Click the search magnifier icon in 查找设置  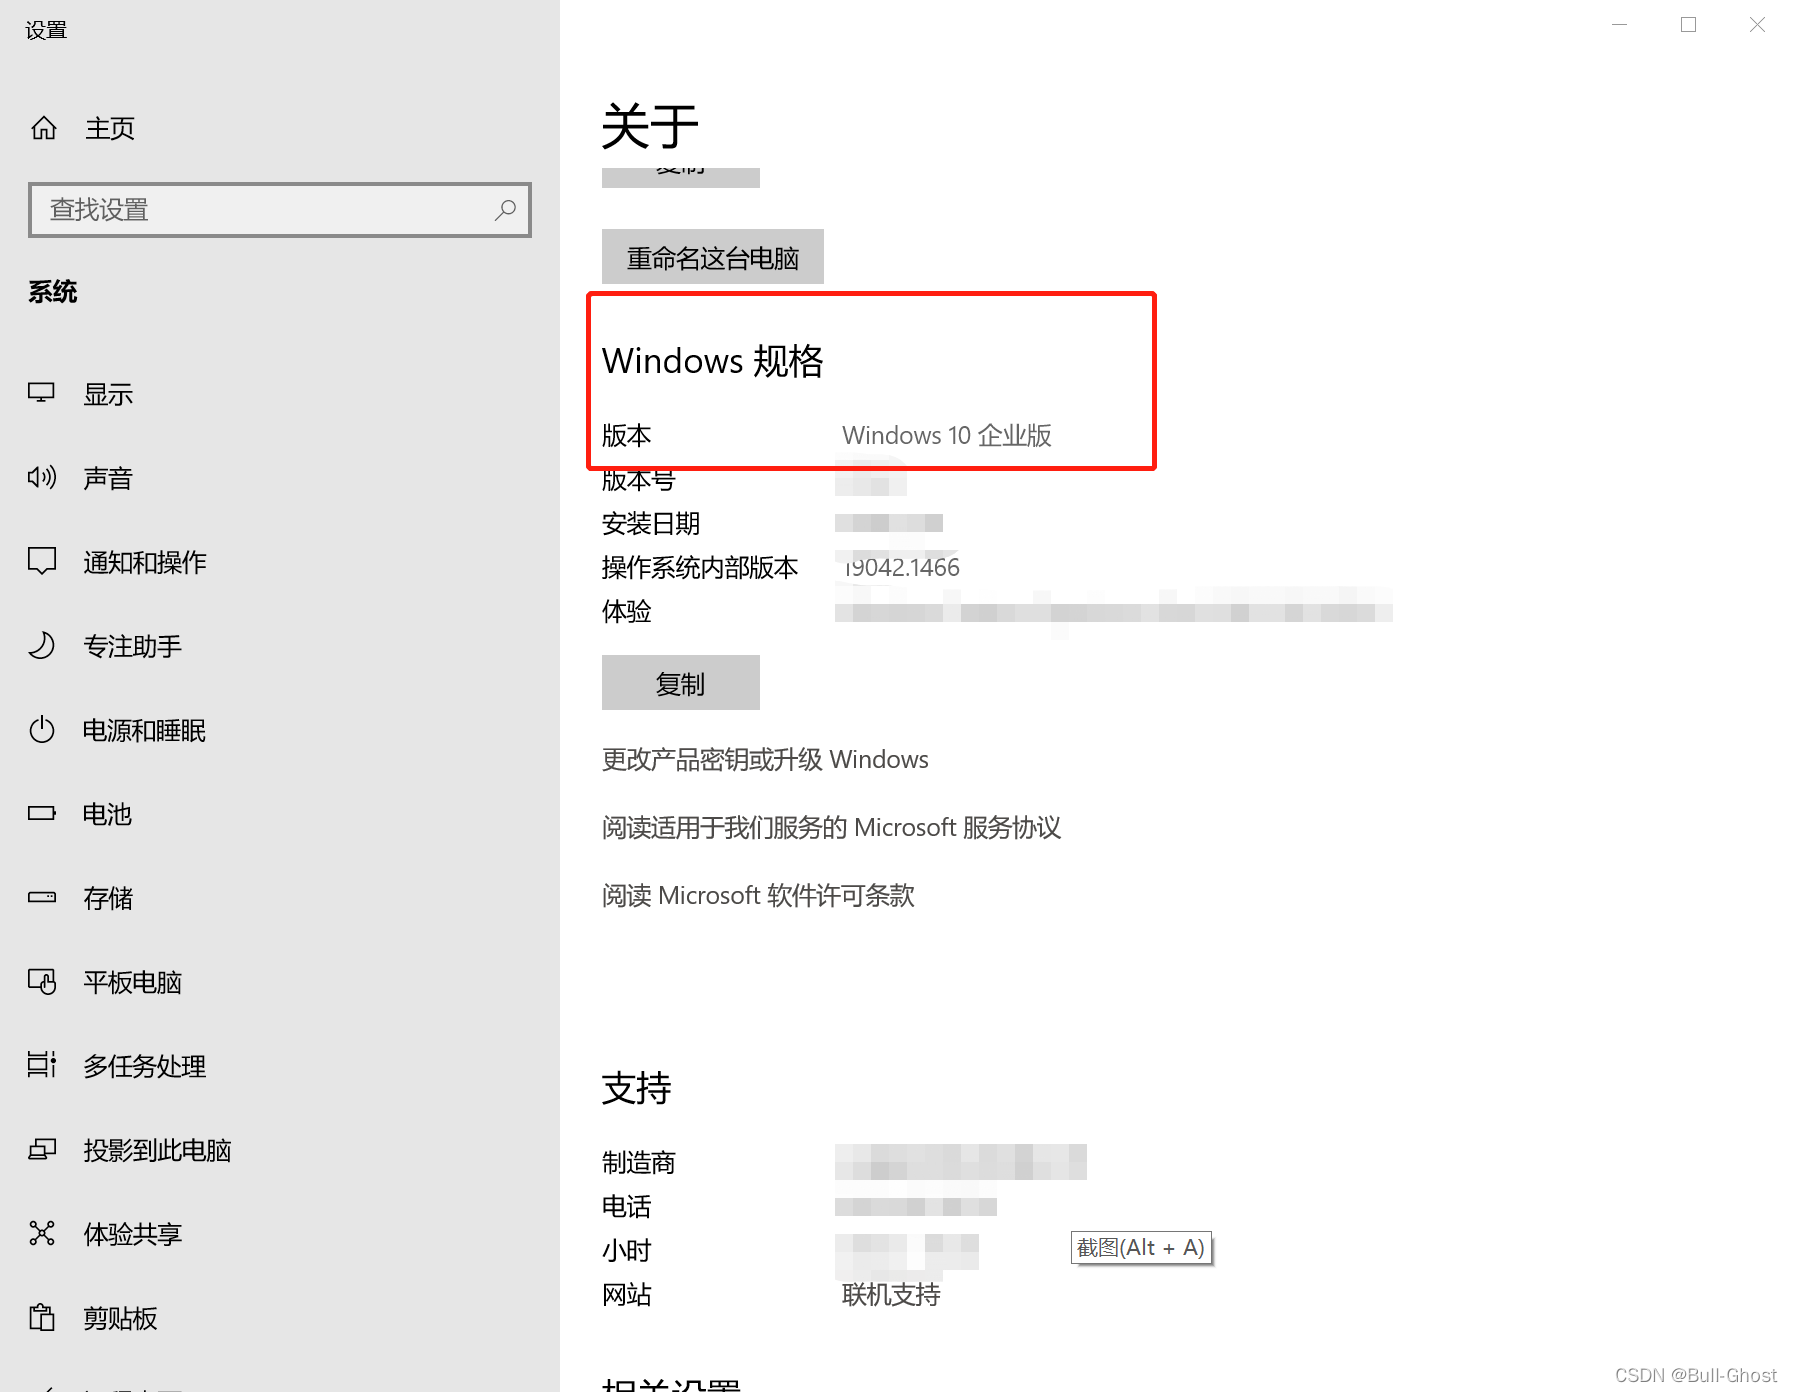point(505,210)
